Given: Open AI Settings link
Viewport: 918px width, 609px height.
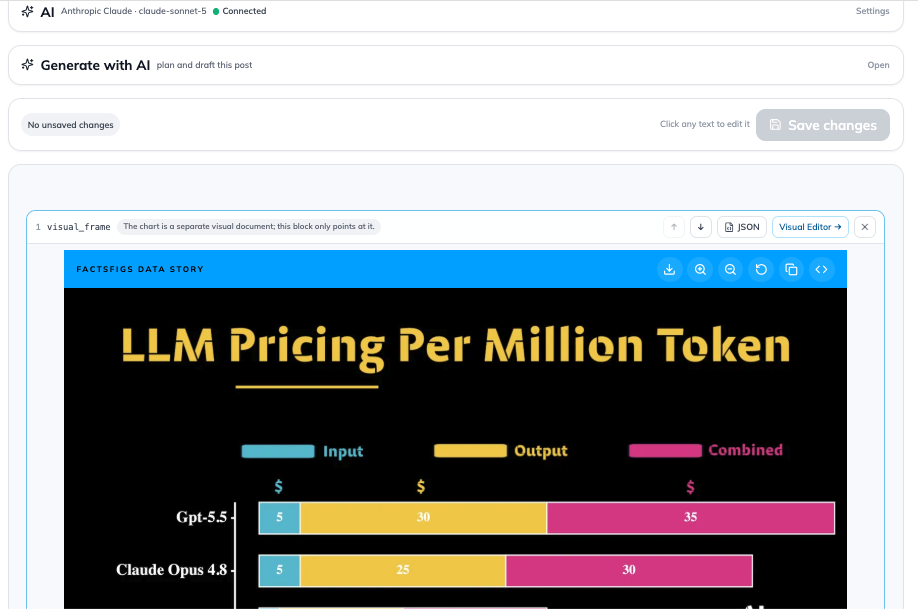Looking at the screenshot, I should pyautogui.click(x=872, y=11).
